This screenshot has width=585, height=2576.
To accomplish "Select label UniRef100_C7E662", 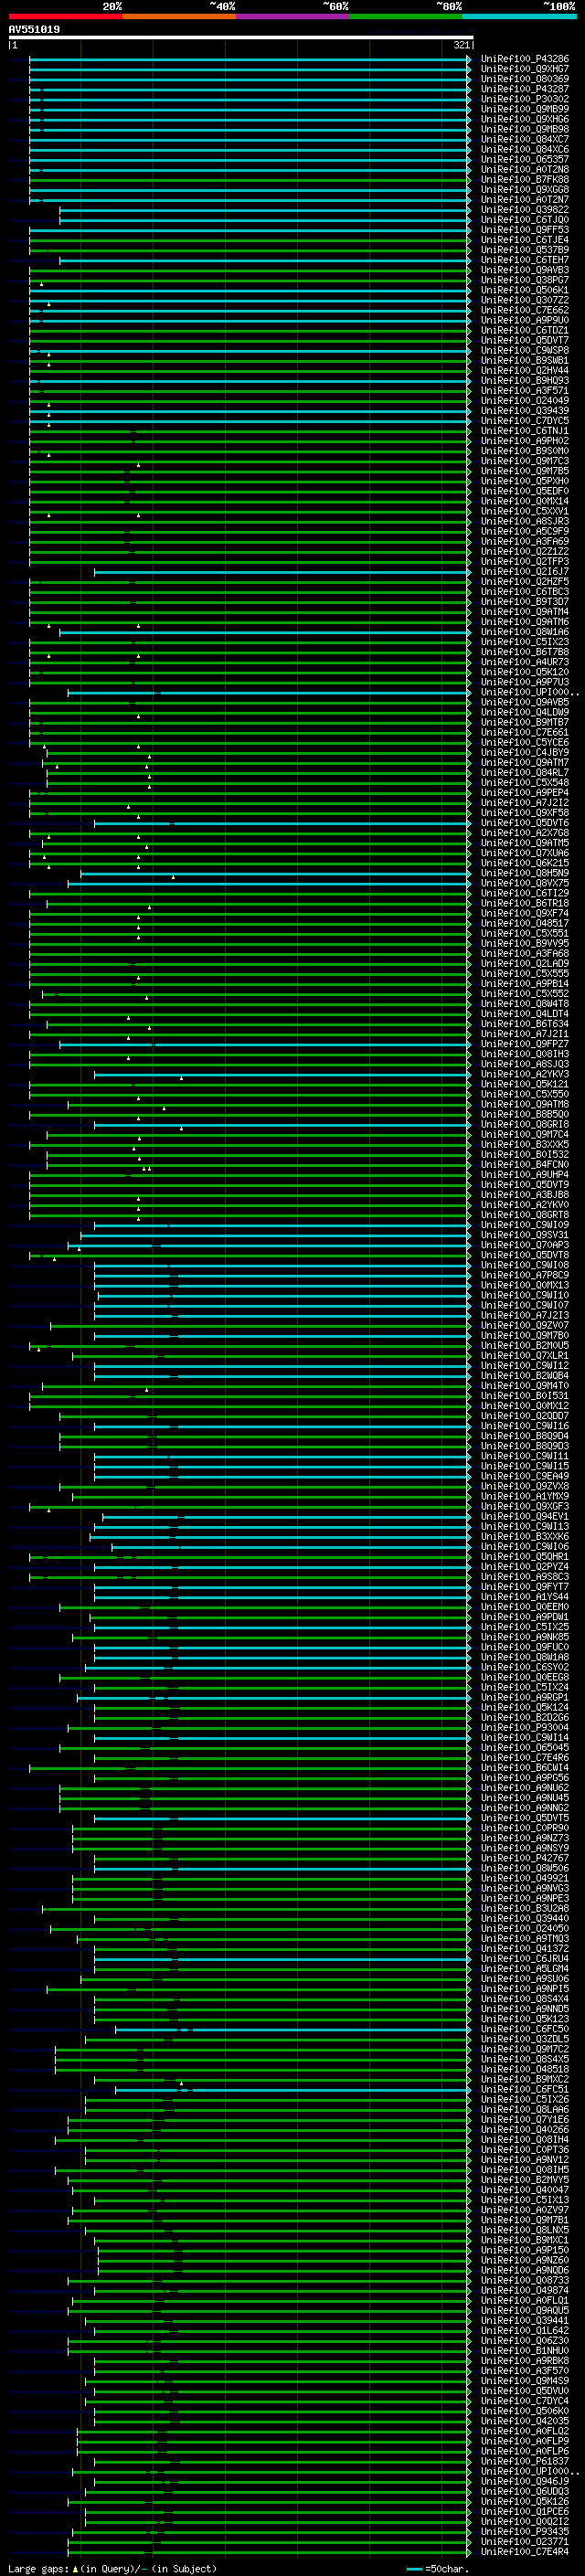I will tap(525, 310).
